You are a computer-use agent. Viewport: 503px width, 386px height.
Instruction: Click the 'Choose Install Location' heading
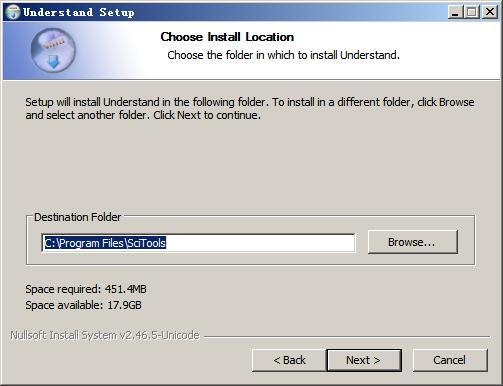227,37
